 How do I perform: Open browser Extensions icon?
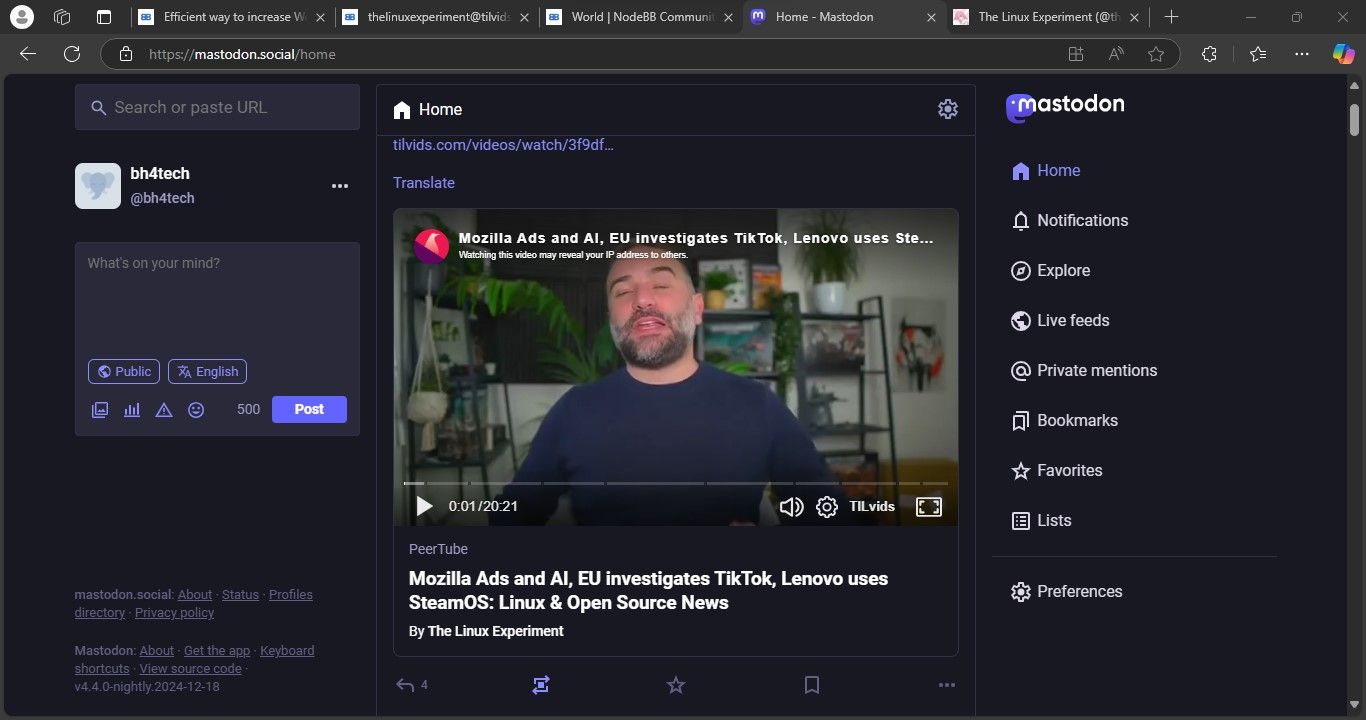tap(1209, 54)
